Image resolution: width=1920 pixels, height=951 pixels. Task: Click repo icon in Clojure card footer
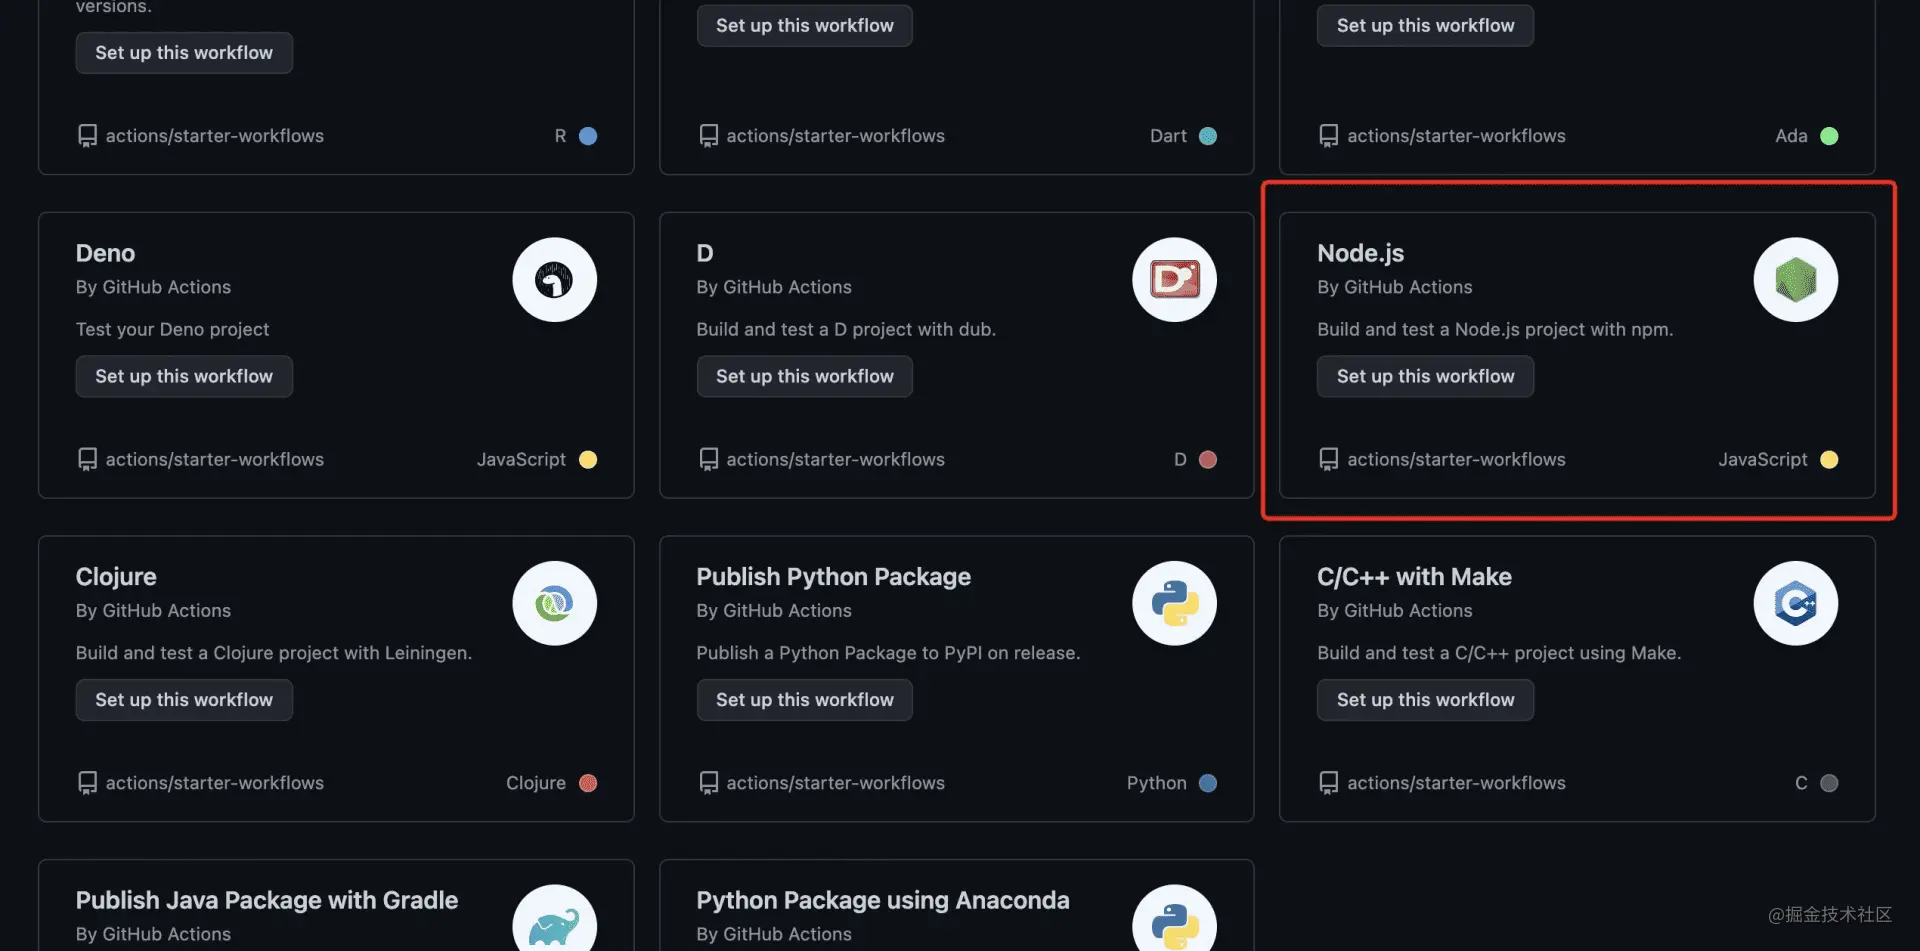[88, 783]
